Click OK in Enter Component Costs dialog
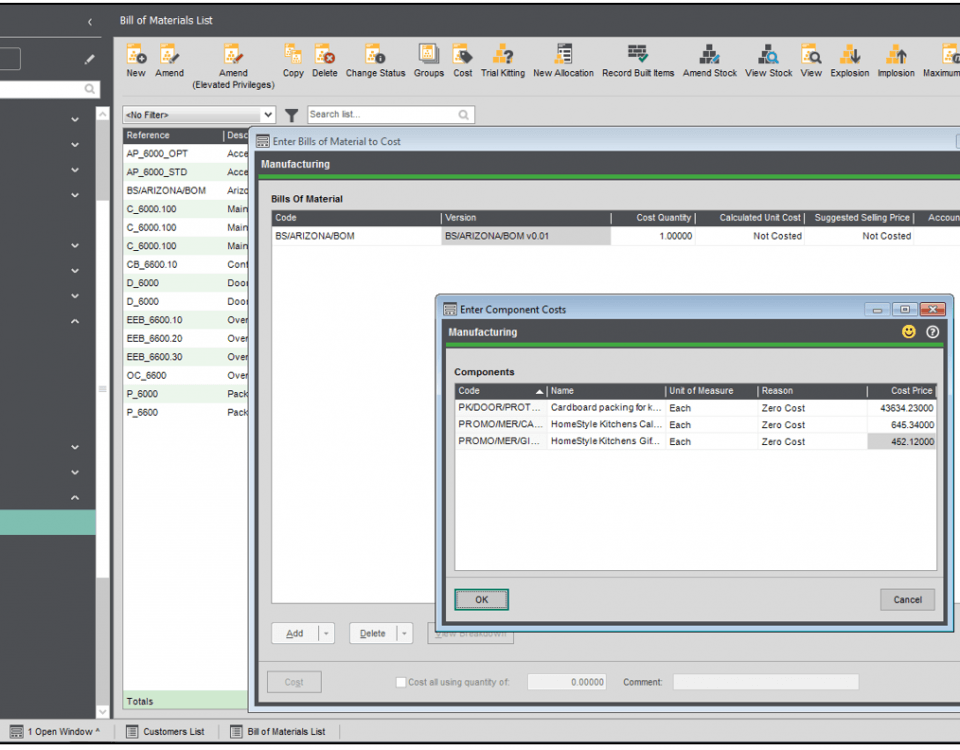This screenshot has width=960, height=750. tap(481, 600)
